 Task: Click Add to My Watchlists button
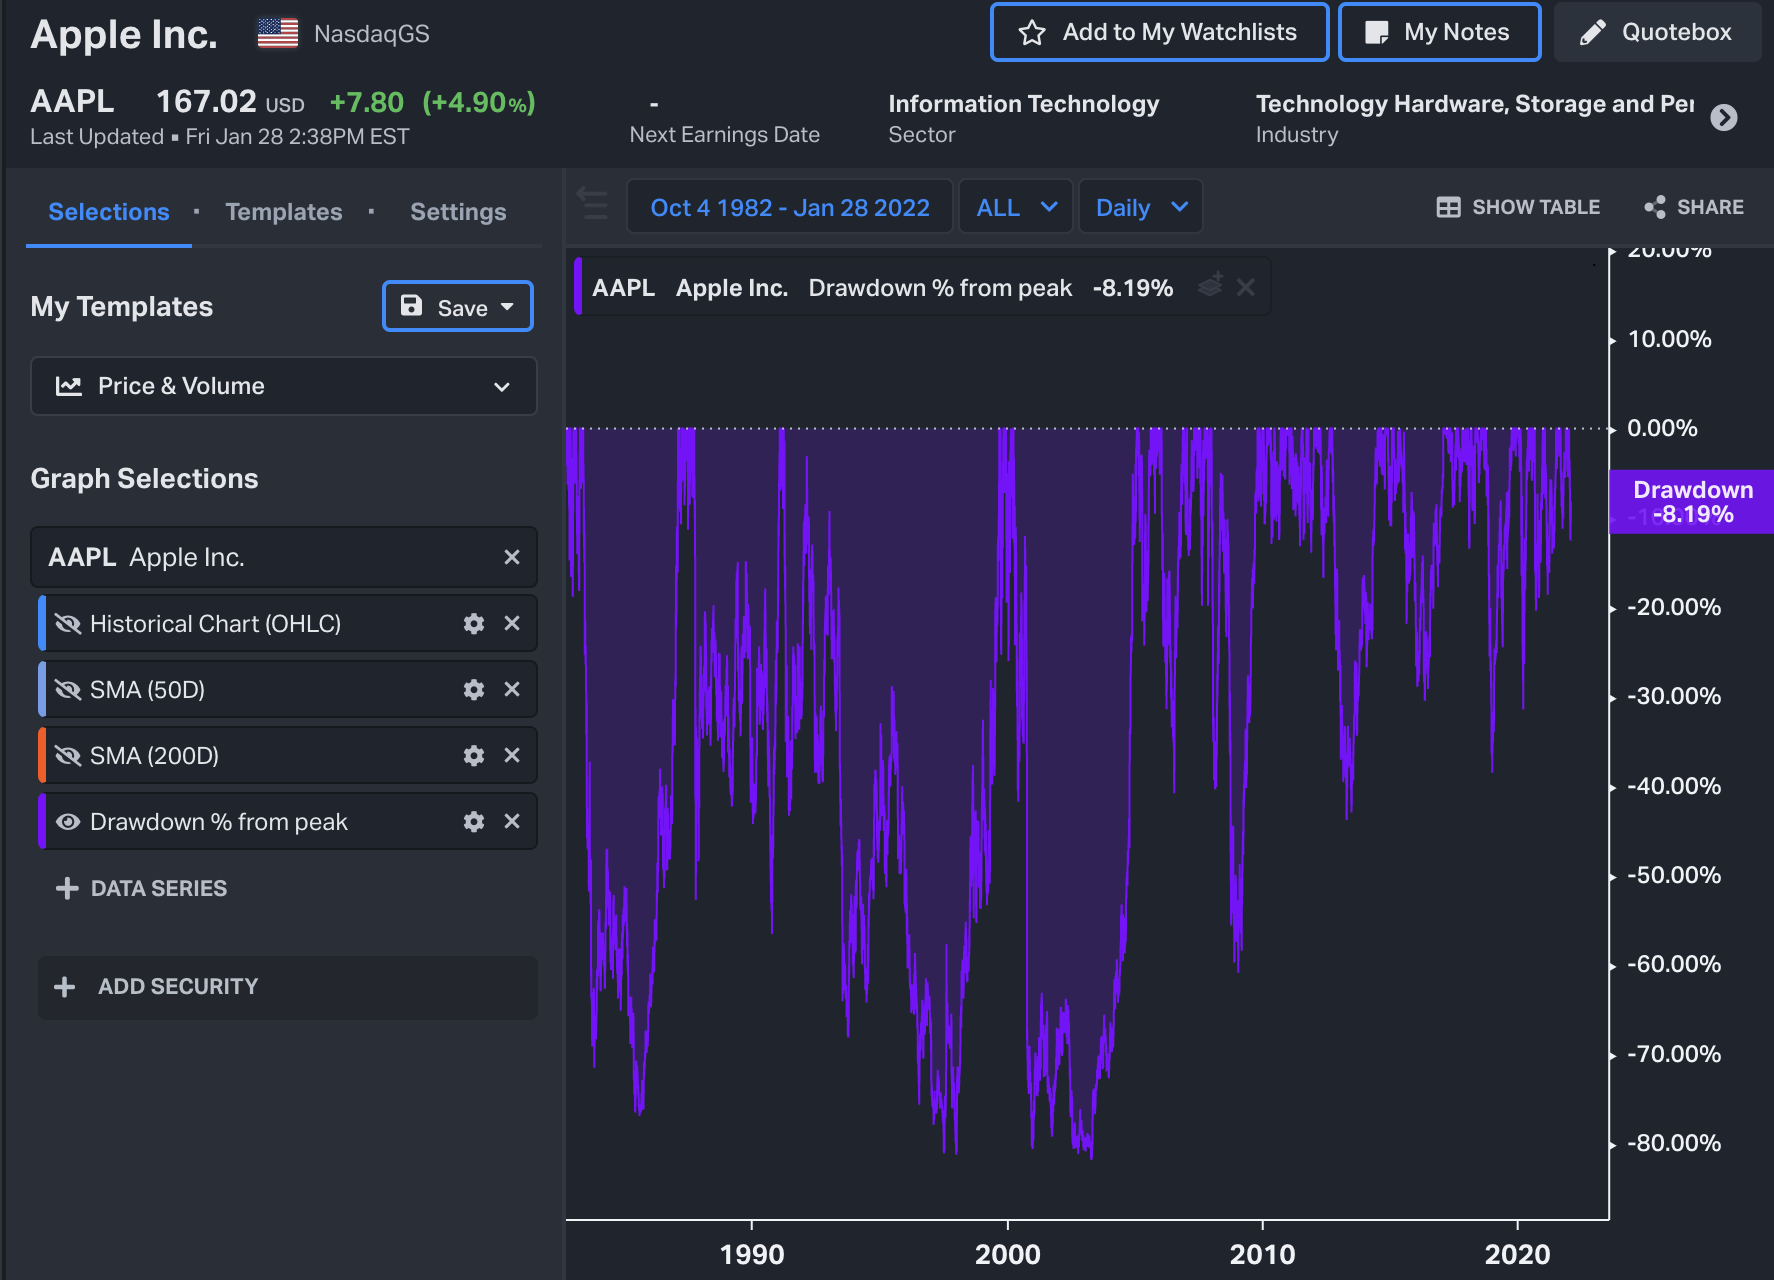click(x=1159, y=32)
